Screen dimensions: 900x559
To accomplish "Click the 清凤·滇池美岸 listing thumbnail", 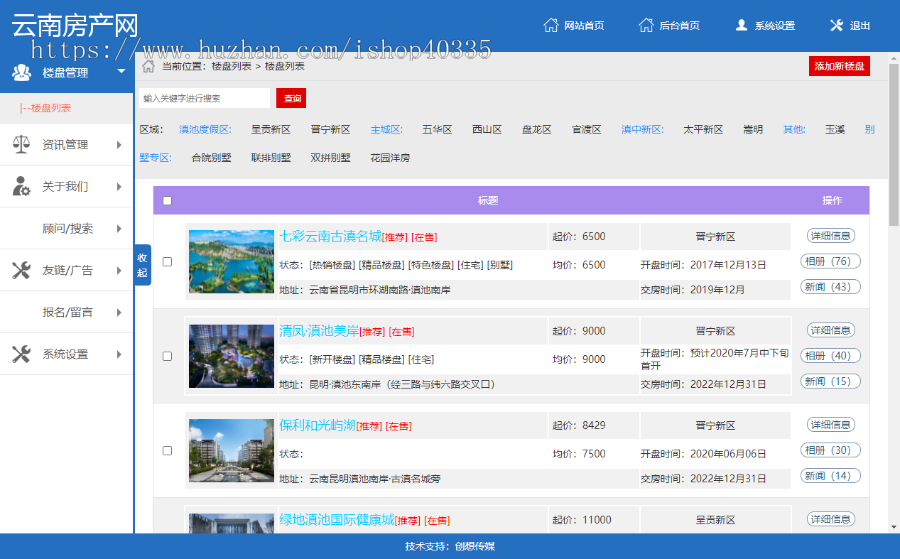I will pos(231,356).
